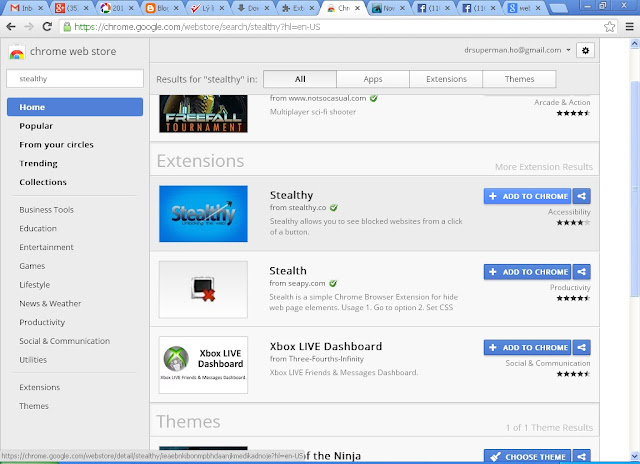Click the Stealthy extension thumbnail
Screen dimensions: 640x464
click(x=203, y=214)
